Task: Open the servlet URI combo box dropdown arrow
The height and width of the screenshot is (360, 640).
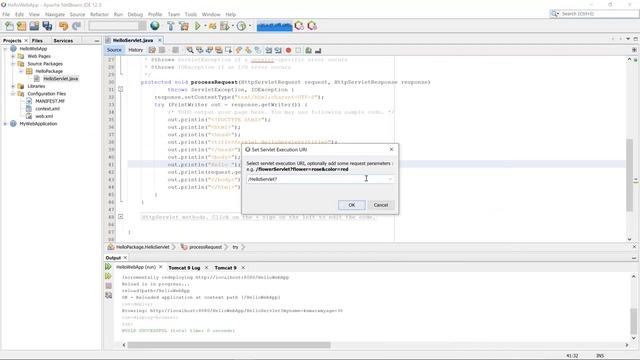Action: (390, 179)
